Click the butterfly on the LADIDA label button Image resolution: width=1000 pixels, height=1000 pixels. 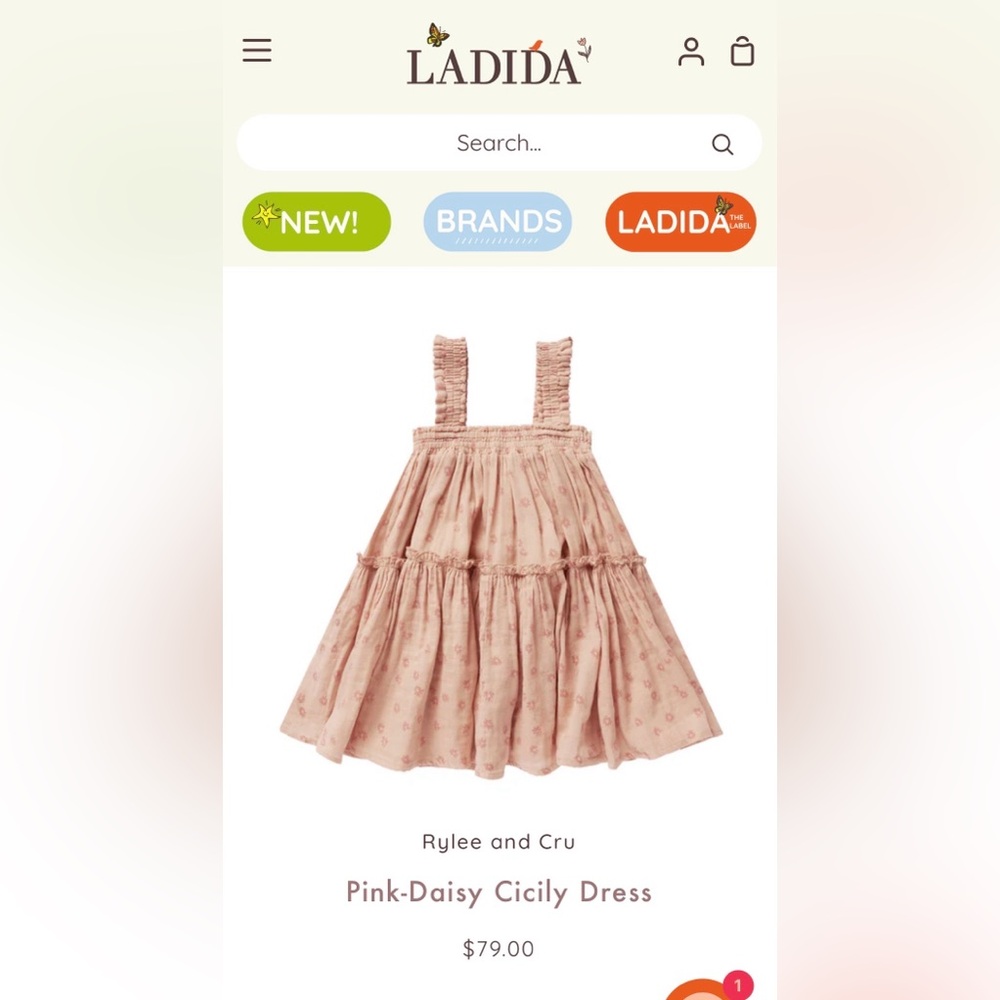coord(724,205)
